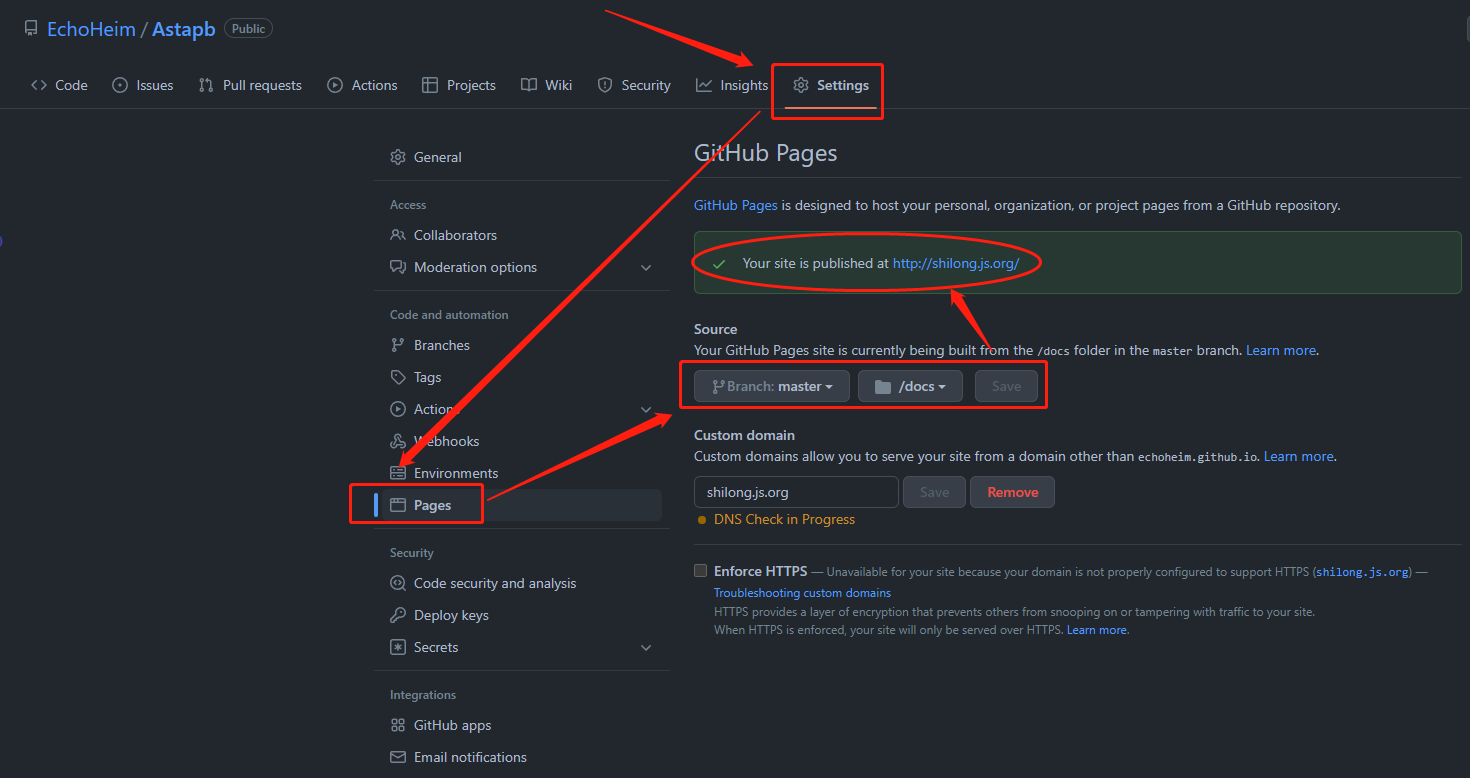
Task: Click the gear icon beside General
Action: pos(398,157)
